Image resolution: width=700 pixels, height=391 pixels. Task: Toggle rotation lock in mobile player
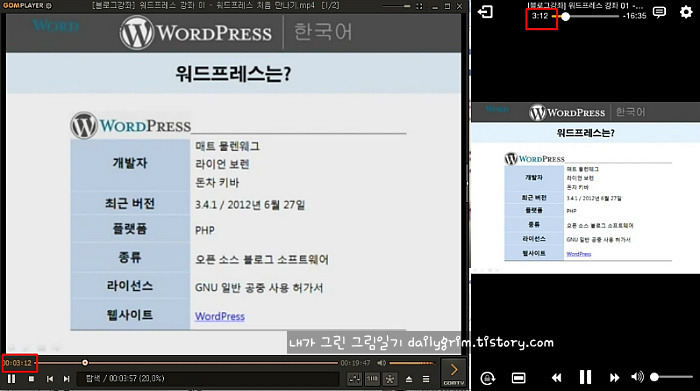click(x=488, y=378)
